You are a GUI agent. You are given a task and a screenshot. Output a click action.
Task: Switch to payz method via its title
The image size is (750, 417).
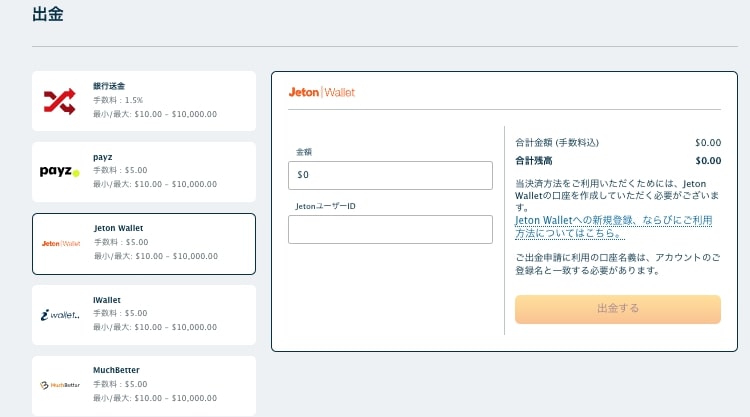(103, 157)
